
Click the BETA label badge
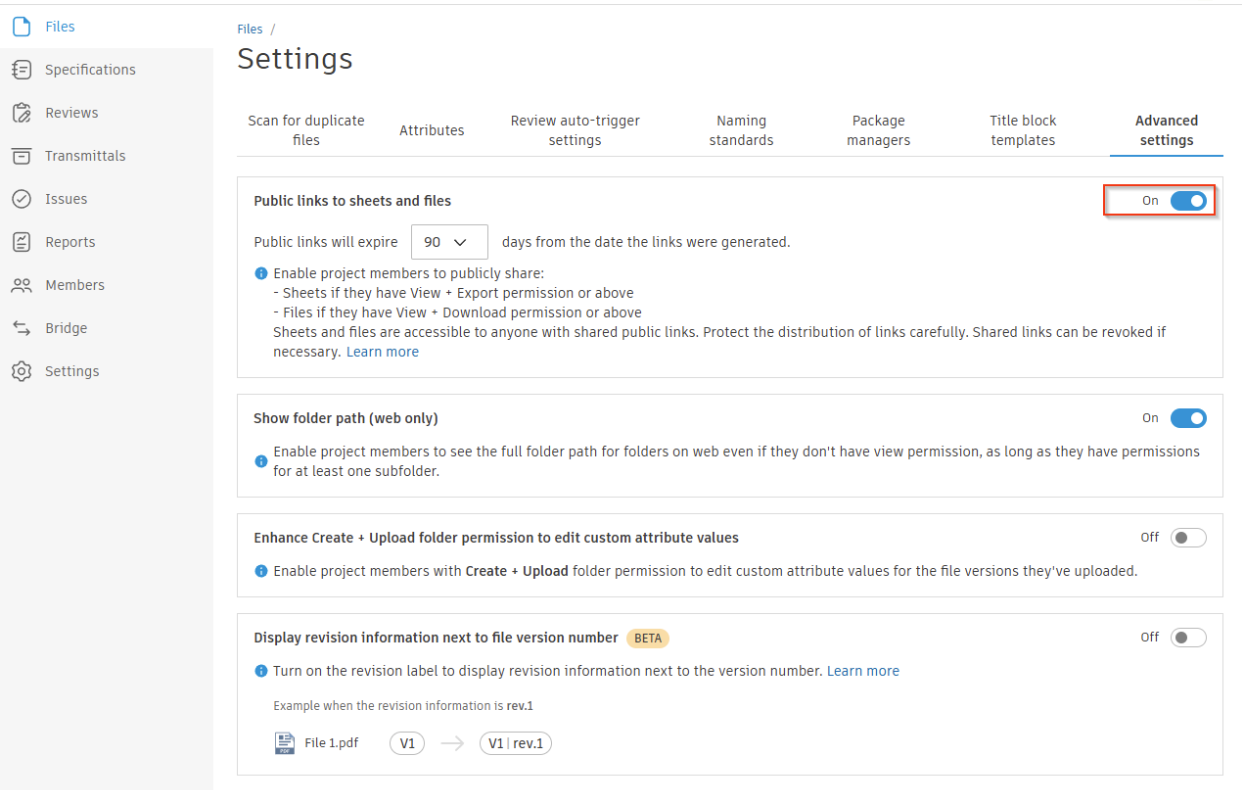coord(648,638)
